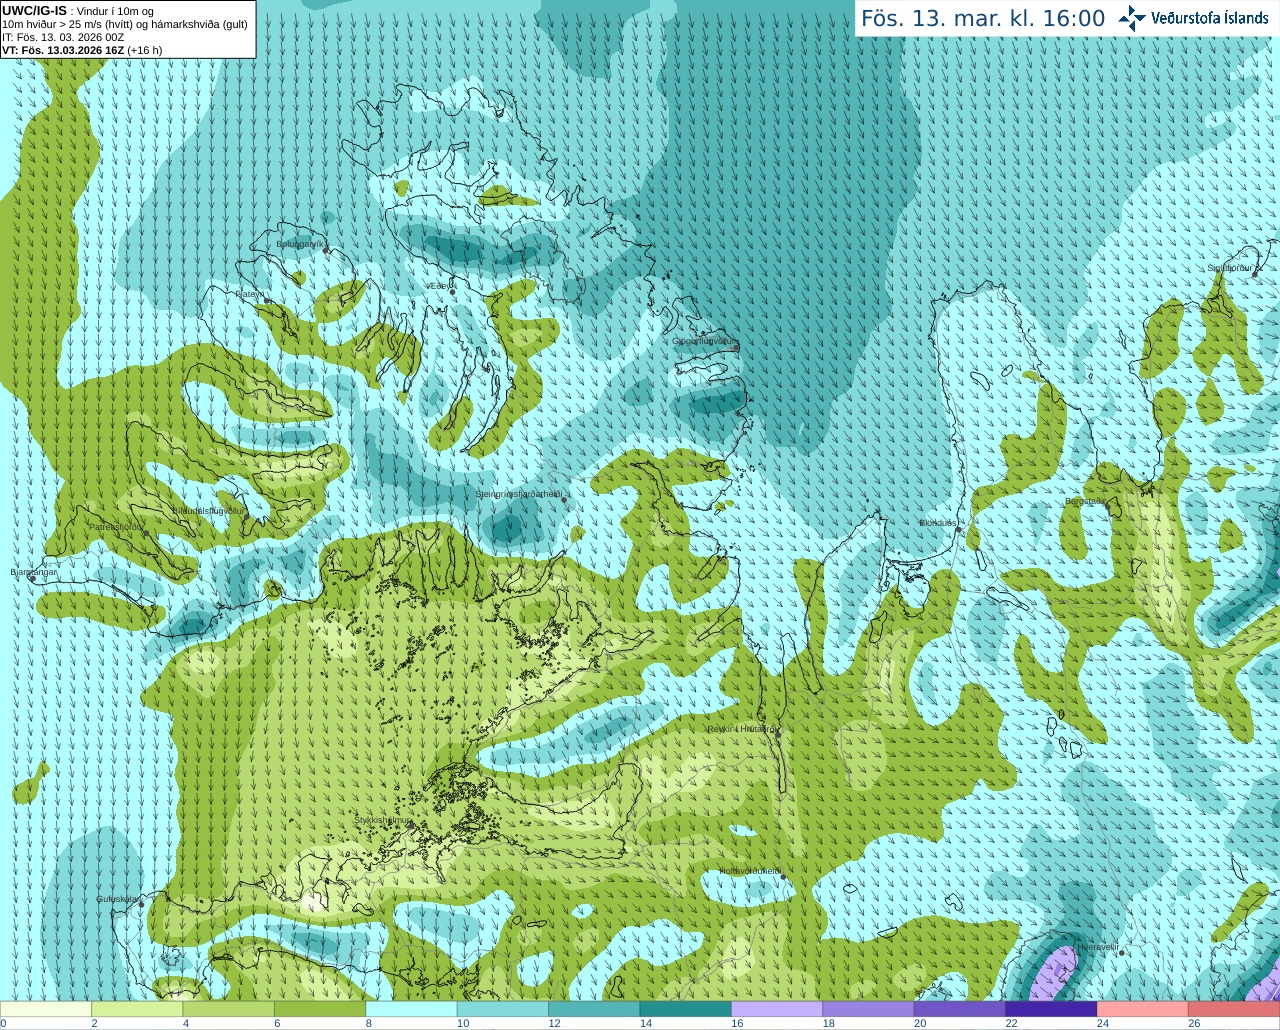Viewport: 1280px width, 1030px height.
Task: Click the Patreksfjörður station label
Action: (116, 526)
